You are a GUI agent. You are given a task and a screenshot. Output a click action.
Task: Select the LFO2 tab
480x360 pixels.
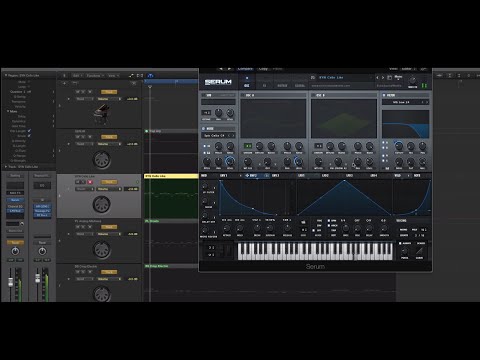click(x=325, y=175)
